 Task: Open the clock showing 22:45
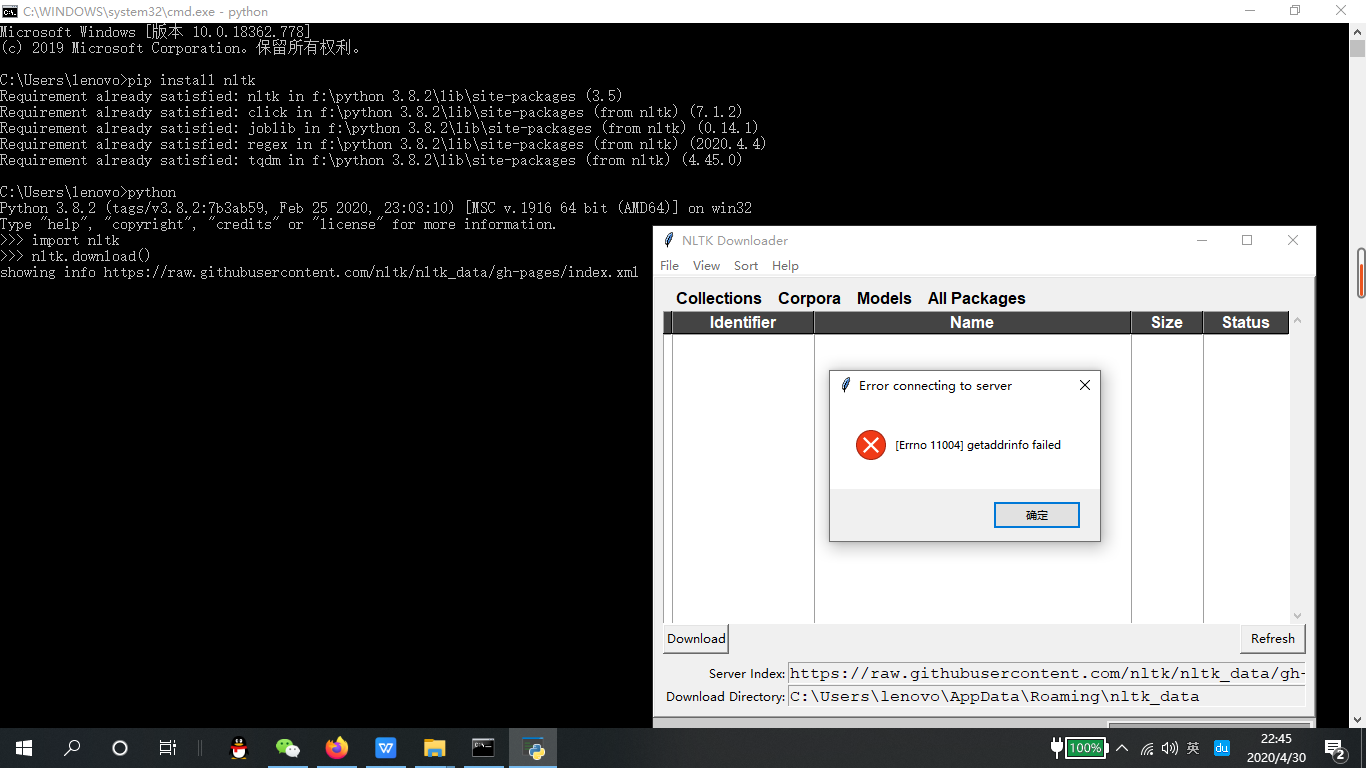point(1276,739)
